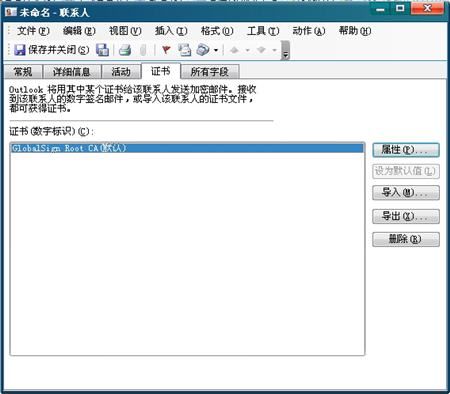Viewport: 450px width, 394px height.
Task: Click the 导入(M)... button
Action: coord(406,193)
